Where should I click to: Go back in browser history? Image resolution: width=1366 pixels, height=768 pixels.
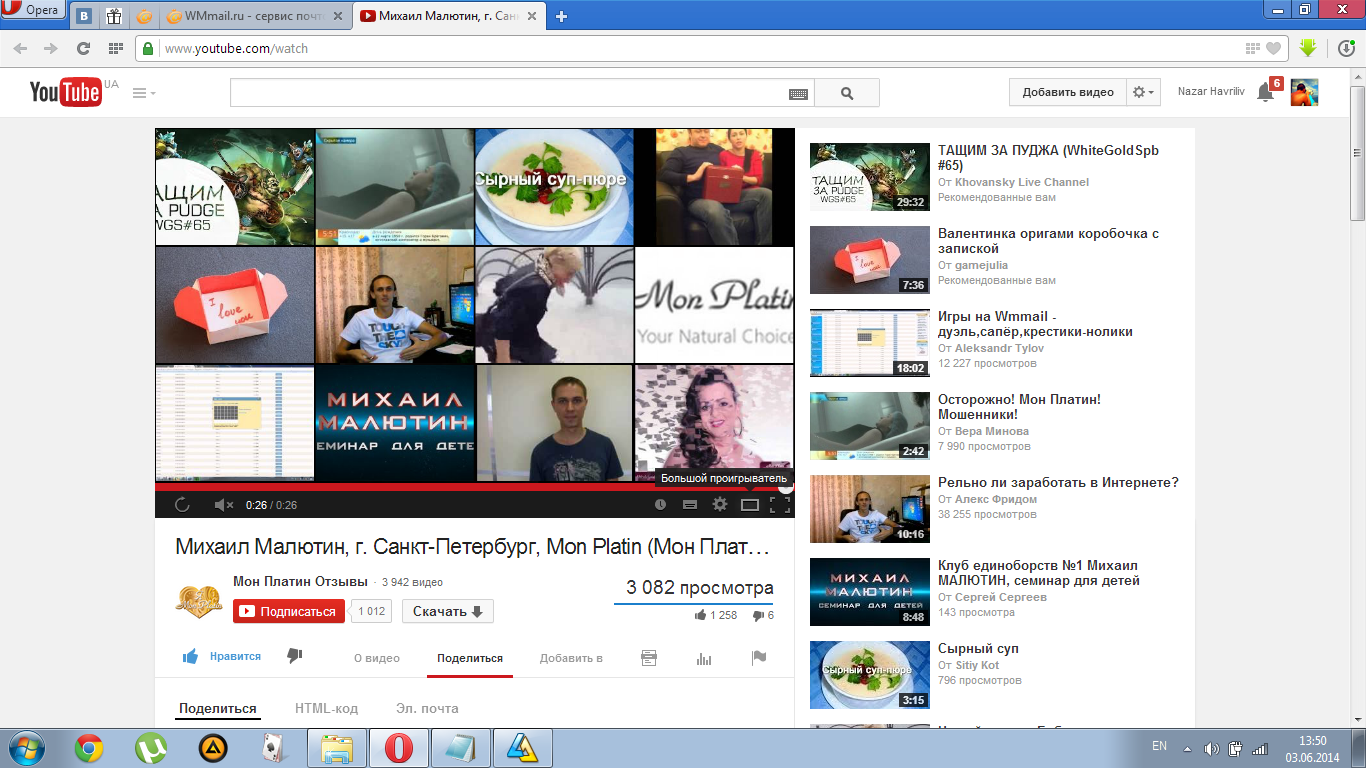(x=21, y=48)
